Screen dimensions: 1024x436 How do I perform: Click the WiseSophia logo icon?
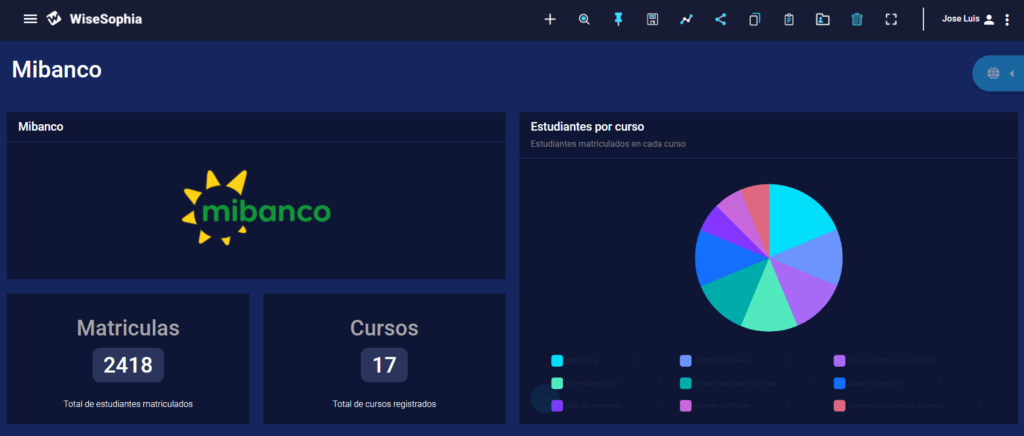[x=54, y=19]
